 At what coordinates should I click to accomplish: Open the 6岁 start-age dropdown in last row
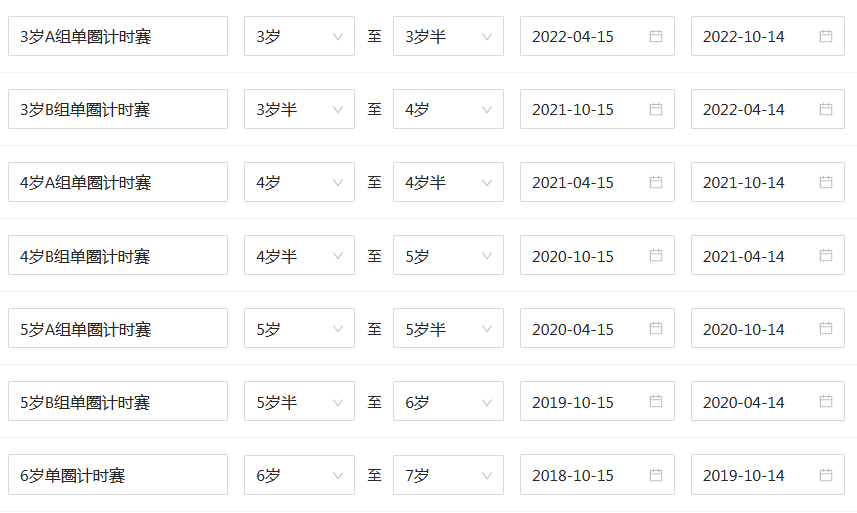coord(299,475)
